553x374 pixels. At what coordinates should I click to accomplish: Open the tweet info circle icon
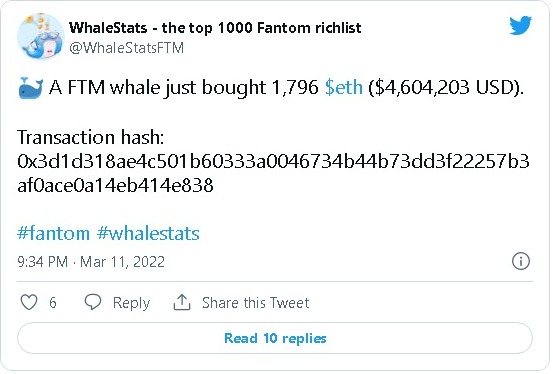[x=521, y=261]
